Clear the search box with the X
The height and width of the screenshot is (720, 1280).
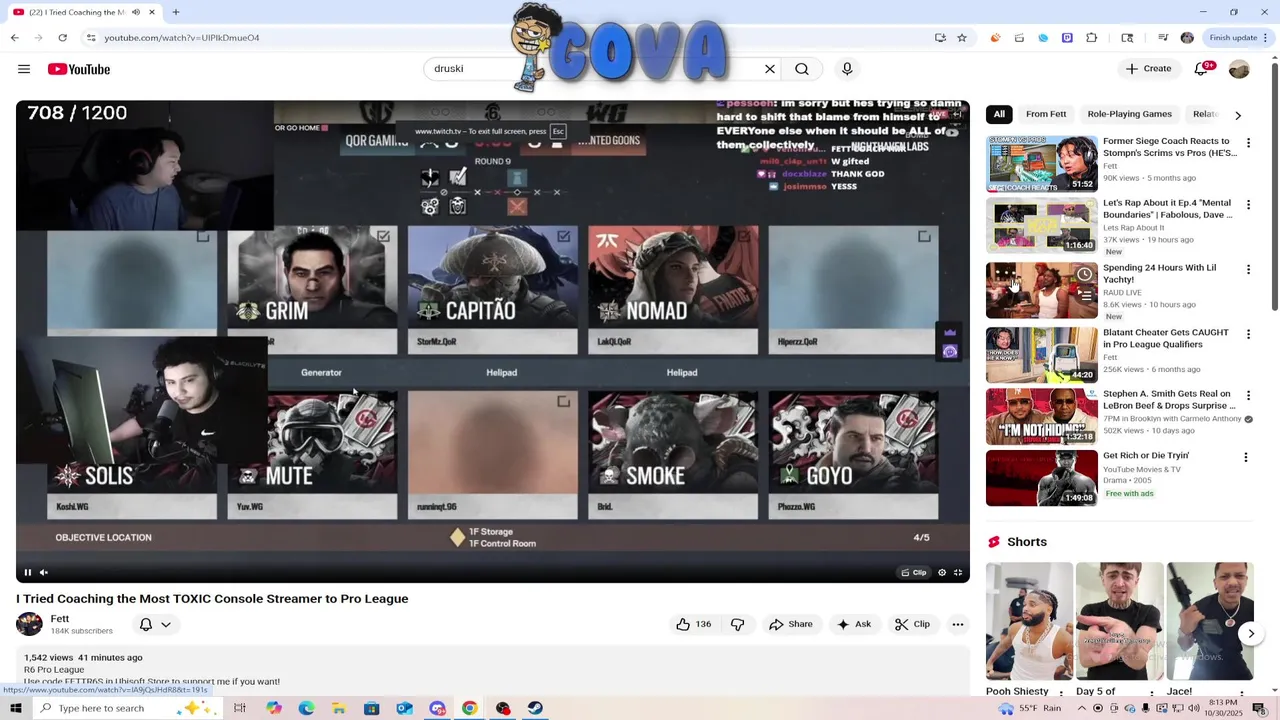pyautogui.click(x=770, y=69)
